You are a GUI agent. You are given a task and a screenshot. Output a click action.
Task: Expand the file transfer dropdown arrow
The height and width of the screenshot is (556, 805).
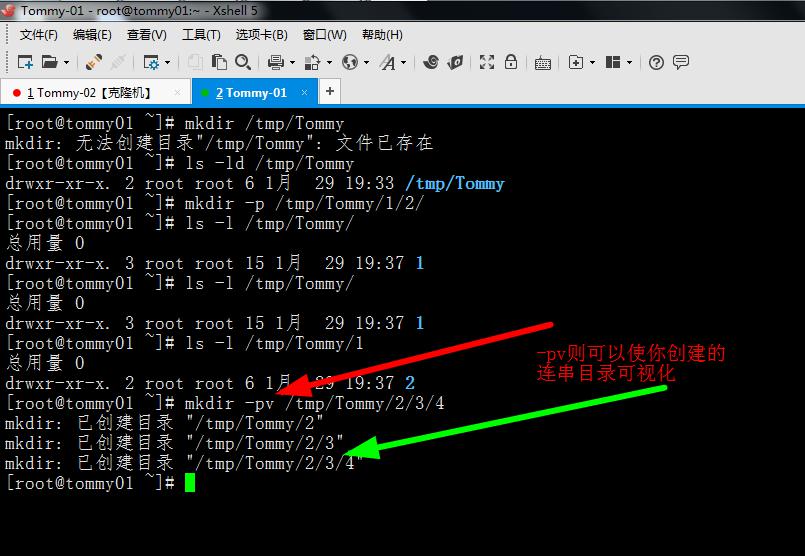[329, 63]
